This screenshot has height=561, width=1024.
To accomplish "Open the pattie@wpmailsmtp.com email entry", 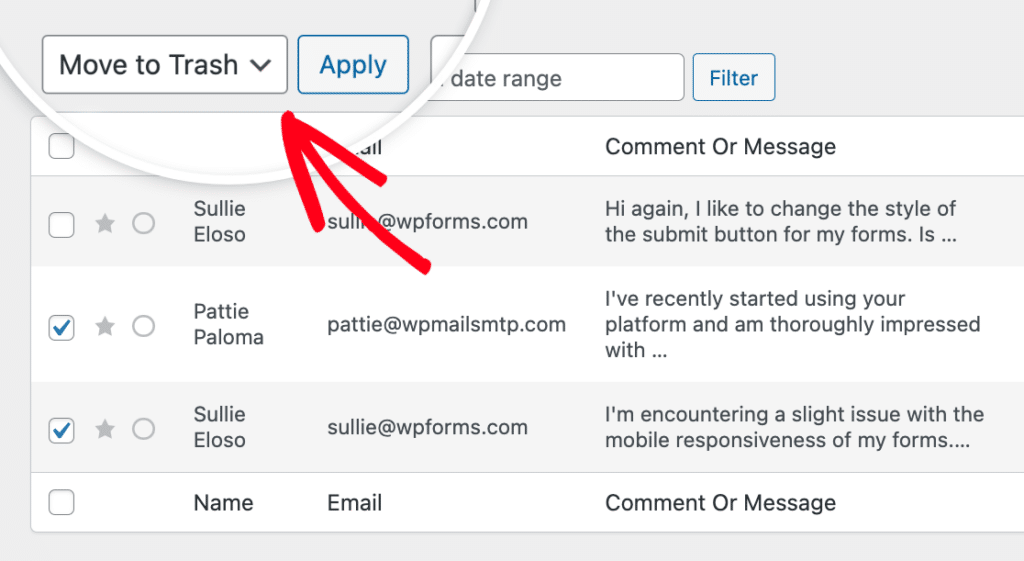I will (446, 324).
